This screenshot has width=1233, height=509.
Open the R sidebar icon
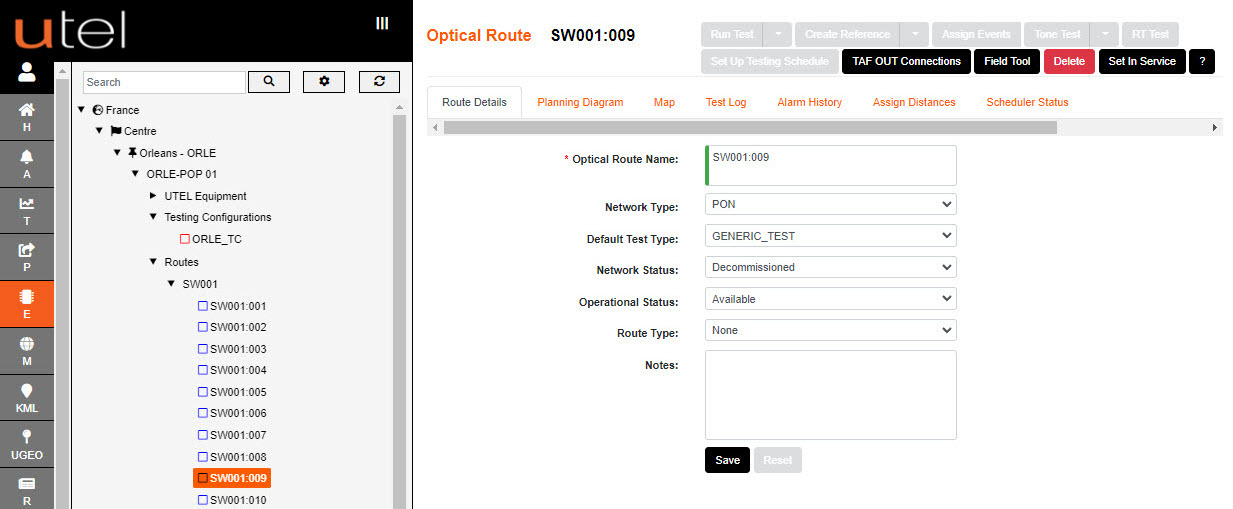[x=27, y=490]
